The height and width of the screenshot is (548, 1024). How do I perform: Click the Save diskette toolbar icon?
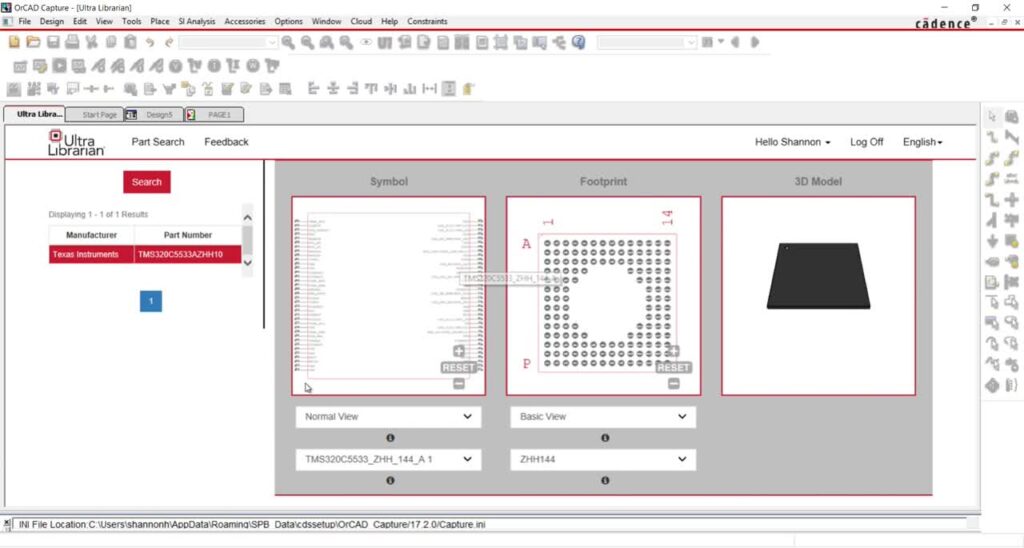pyautogui.click(x=53, y=42)
